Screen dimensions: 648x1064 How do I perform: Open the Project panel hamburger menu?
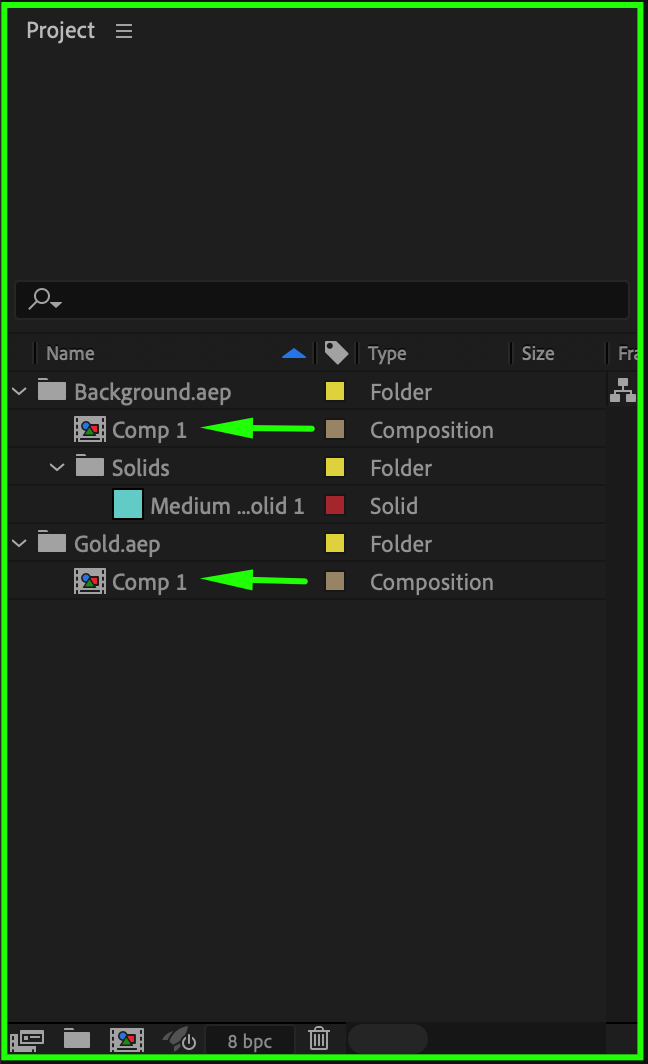(124, 31)
